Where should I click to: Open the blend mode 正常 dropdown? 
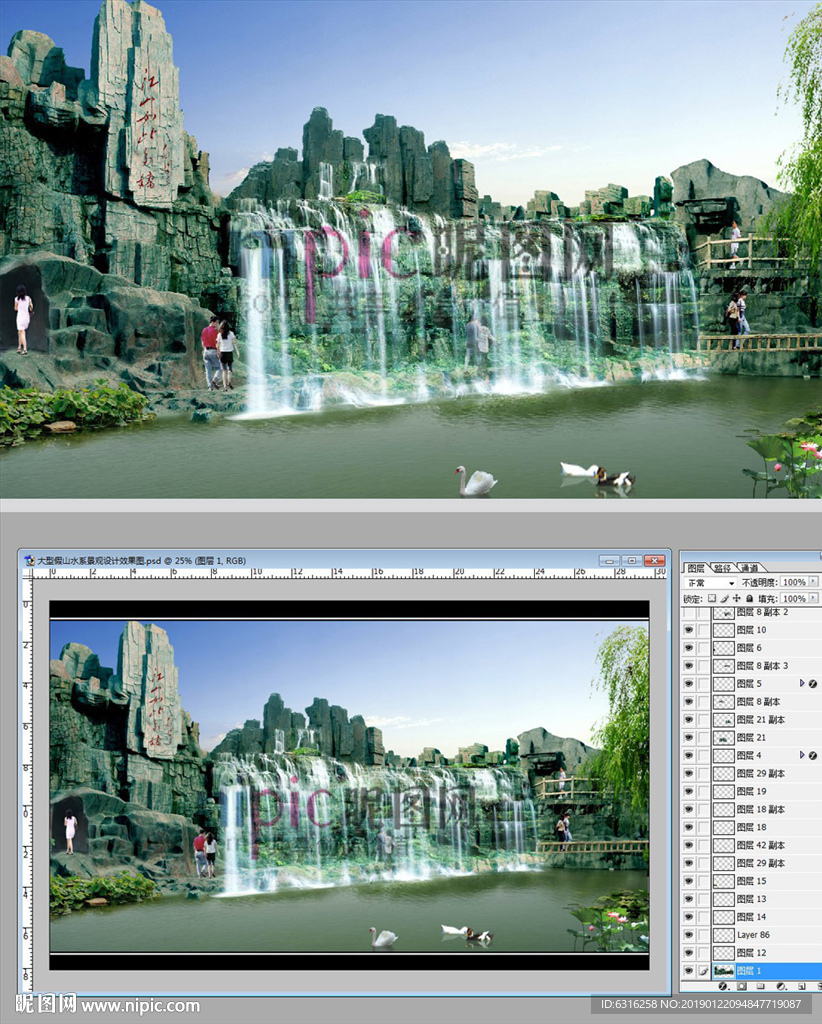tap(710, 583)
